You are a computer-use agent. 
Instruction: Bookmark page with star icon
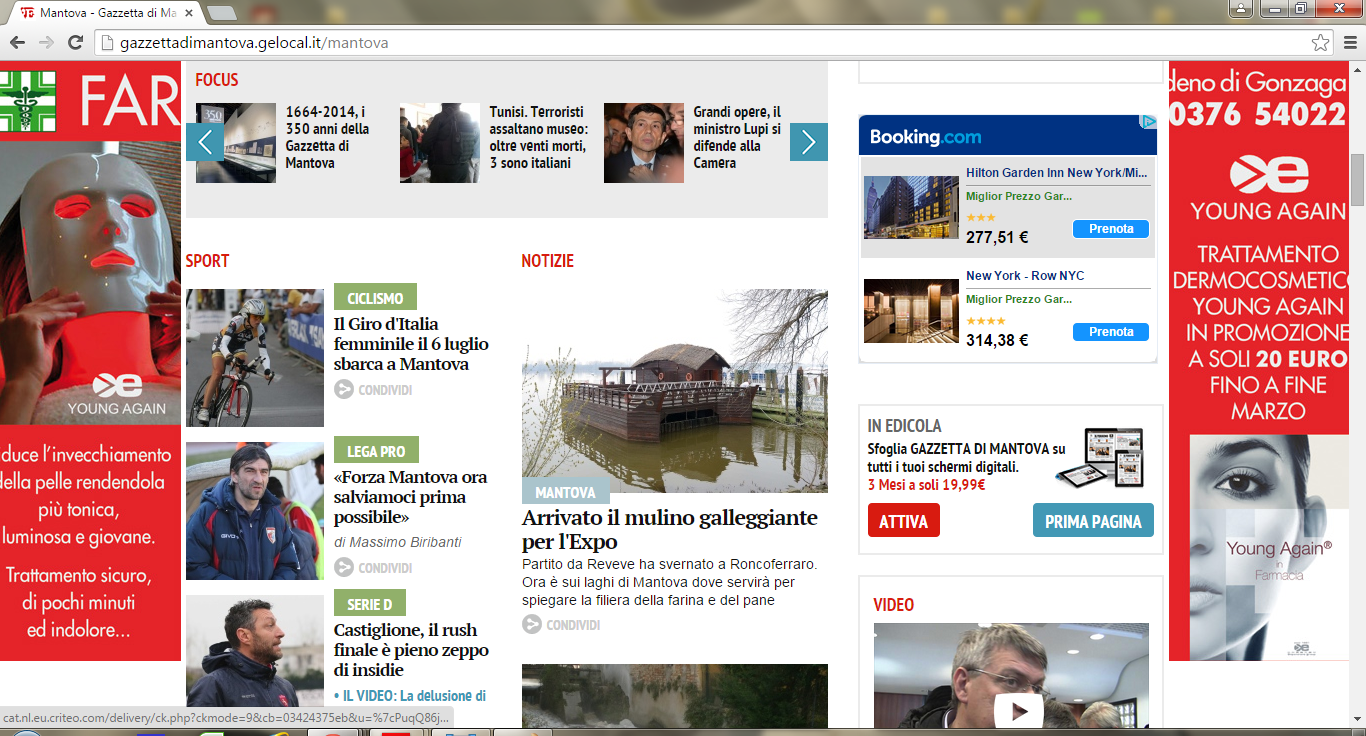click(x=1321, y=43)
